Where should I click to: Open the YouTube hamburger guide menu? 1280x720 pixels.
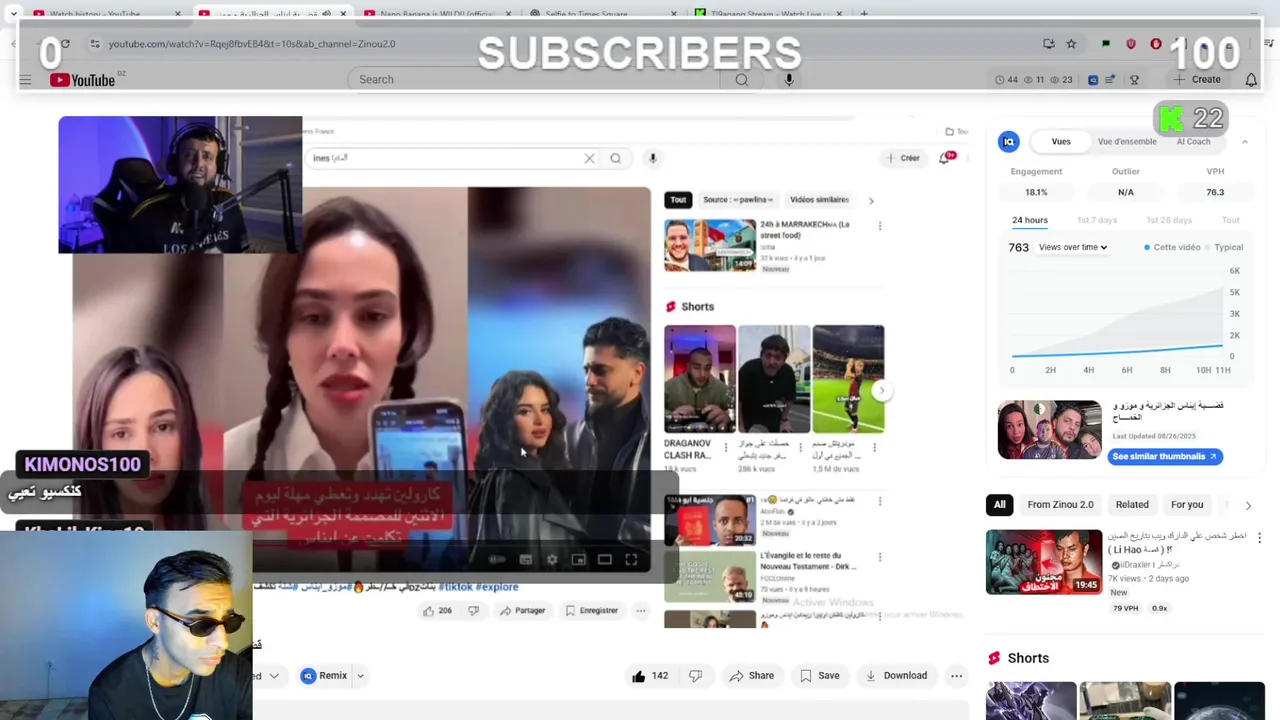(x=26, y=80)
